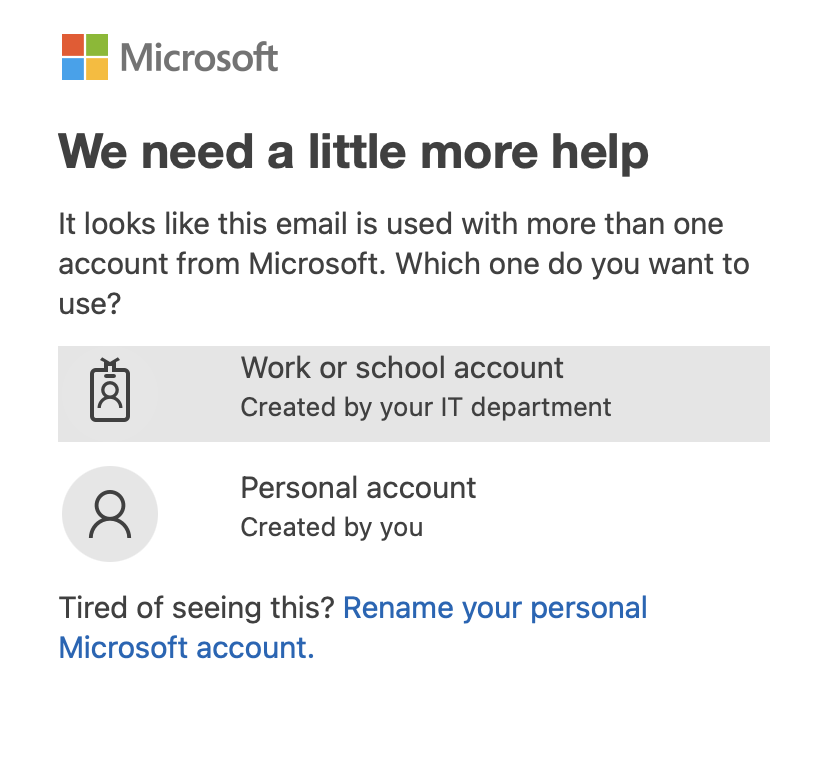Click the "Which one do you want" question text
The width and height of the screenshot is (832, 764).
tap(588, 264)
